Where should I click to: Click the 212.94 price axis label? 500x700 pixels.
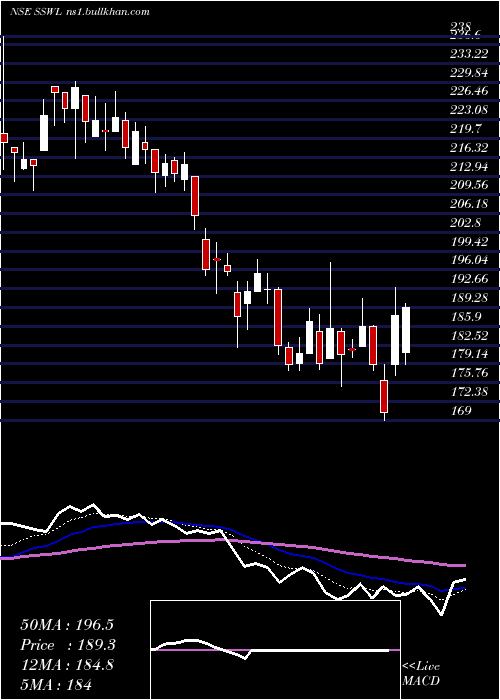[469, 167]
